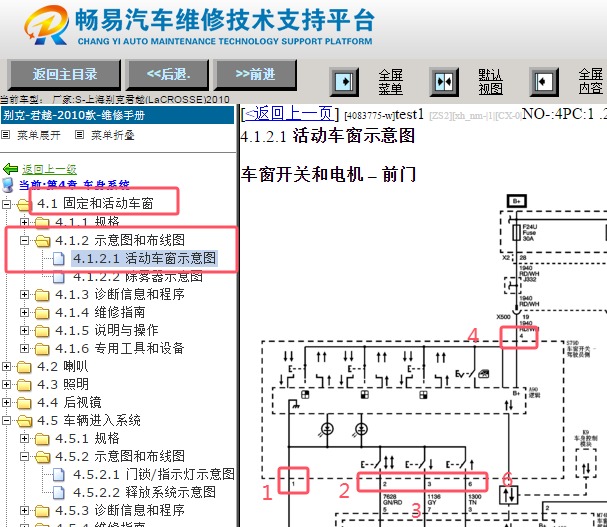607x527 pixels.
Task: Select 4.1.3 诊断信息和程序 tree item
Action: tap(120, 294)
